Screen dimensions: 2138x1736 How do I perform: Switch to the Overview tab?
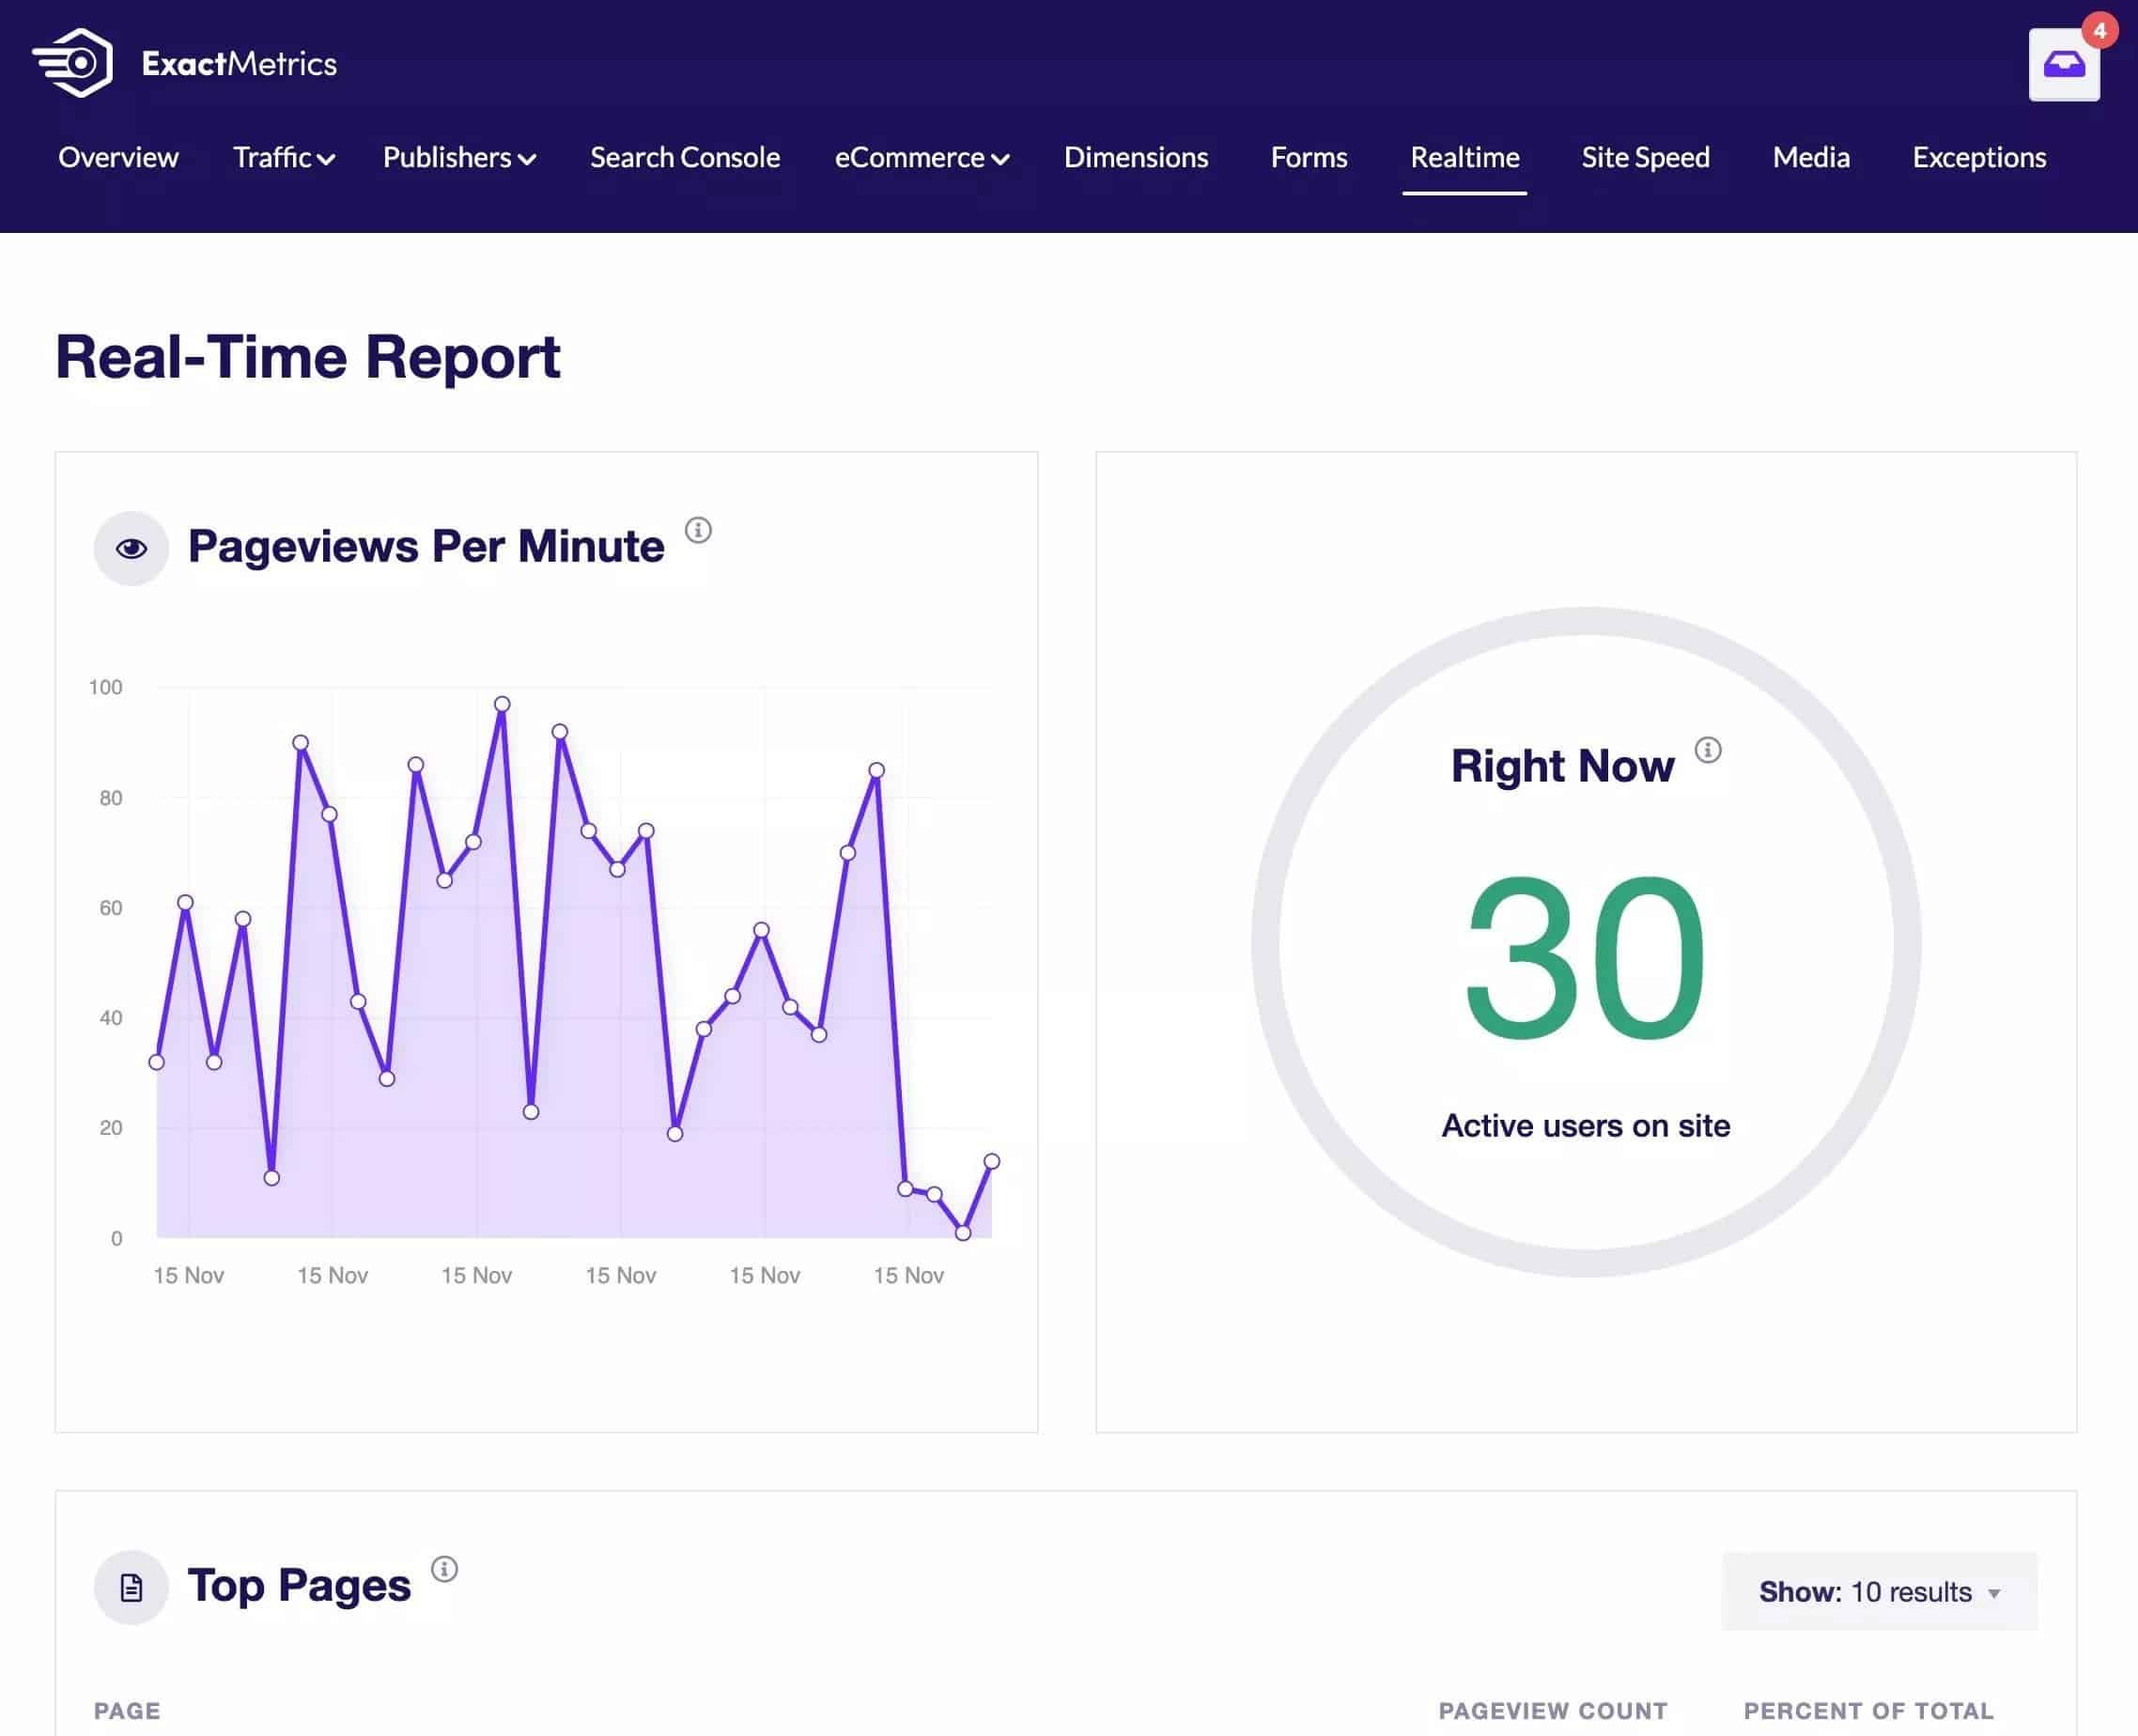tap(118, 158)
